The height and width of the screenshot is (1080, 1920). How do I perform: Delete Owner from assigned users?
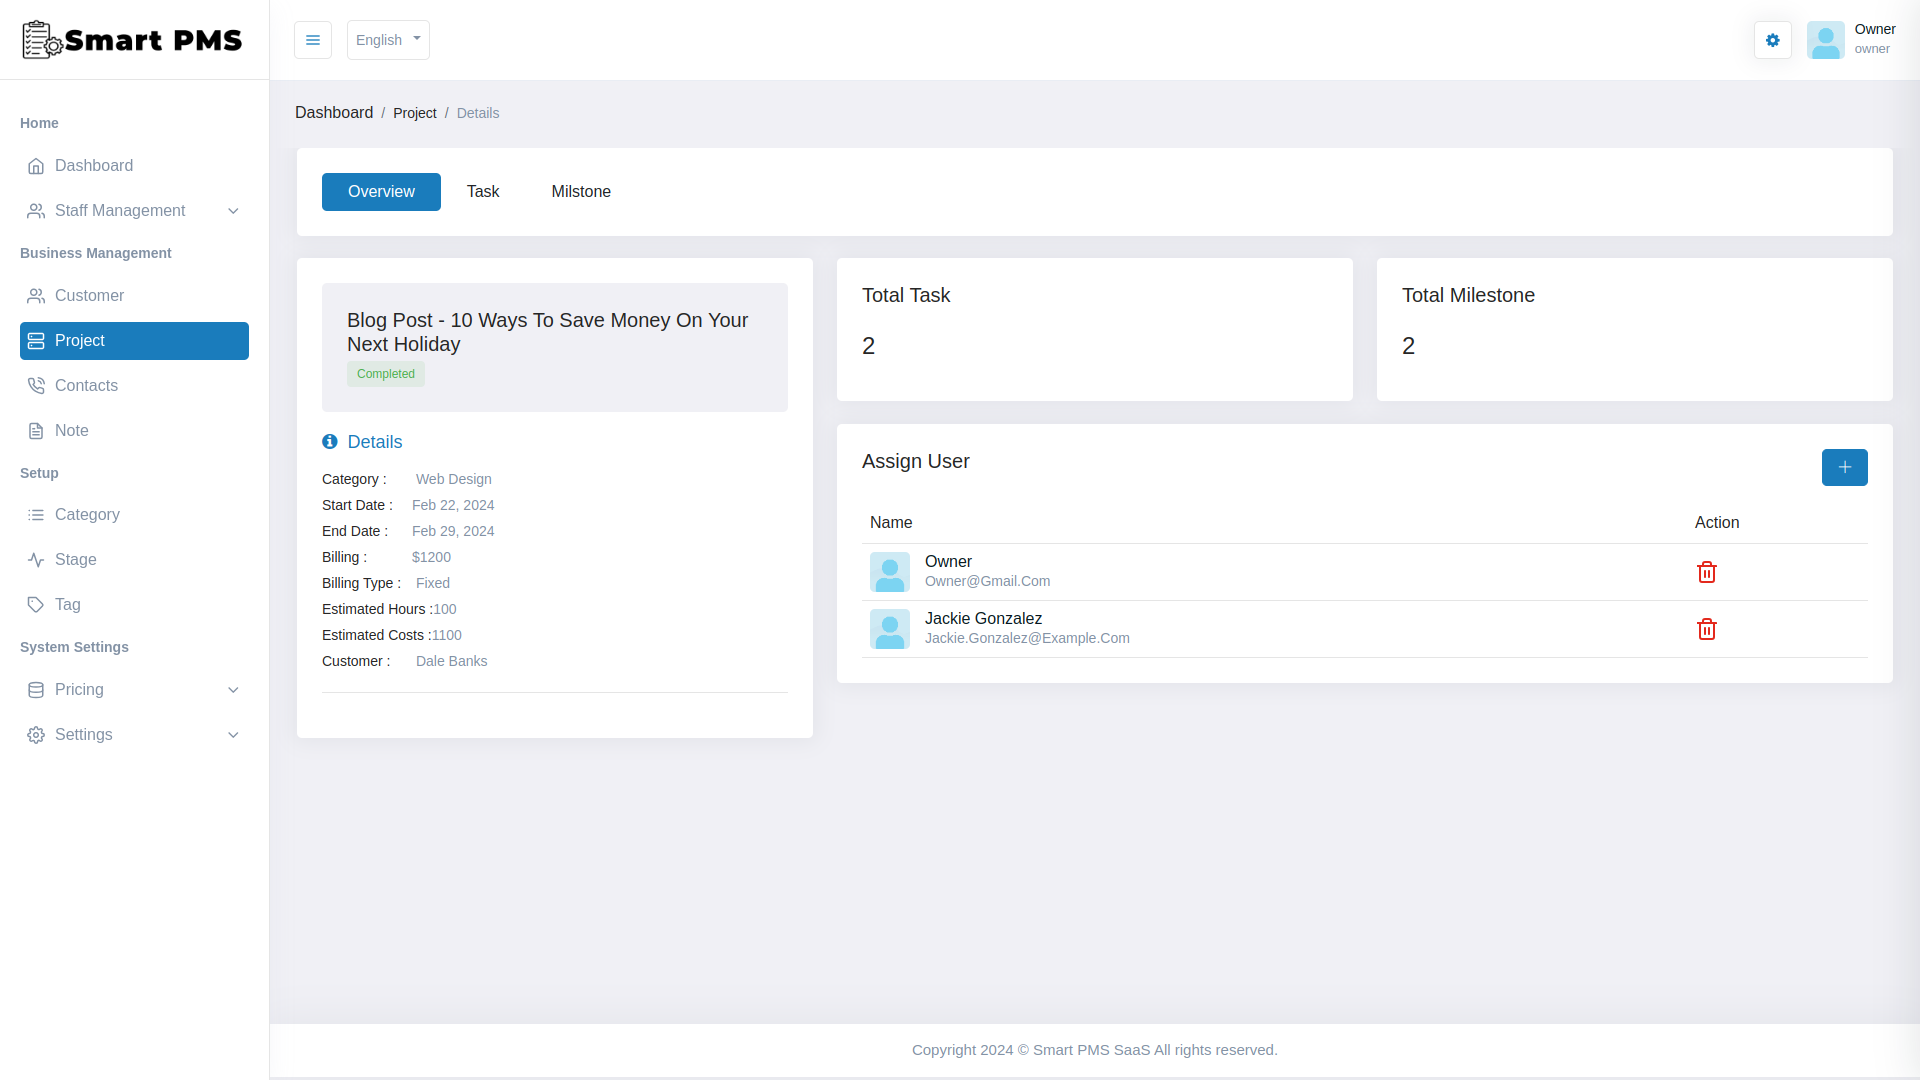click(x=1707, y=572)
